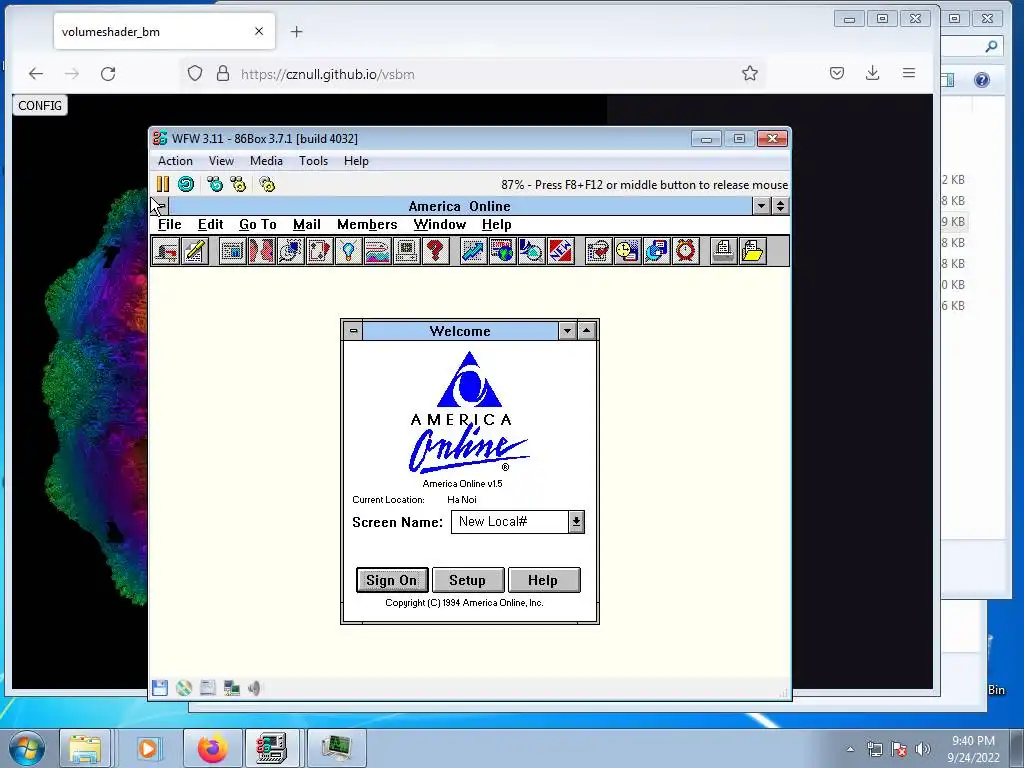The height and width of the screenshot is (768, 1024).
Task: Click the CONFIG button in Firefox page
Action: coord(40,105)
